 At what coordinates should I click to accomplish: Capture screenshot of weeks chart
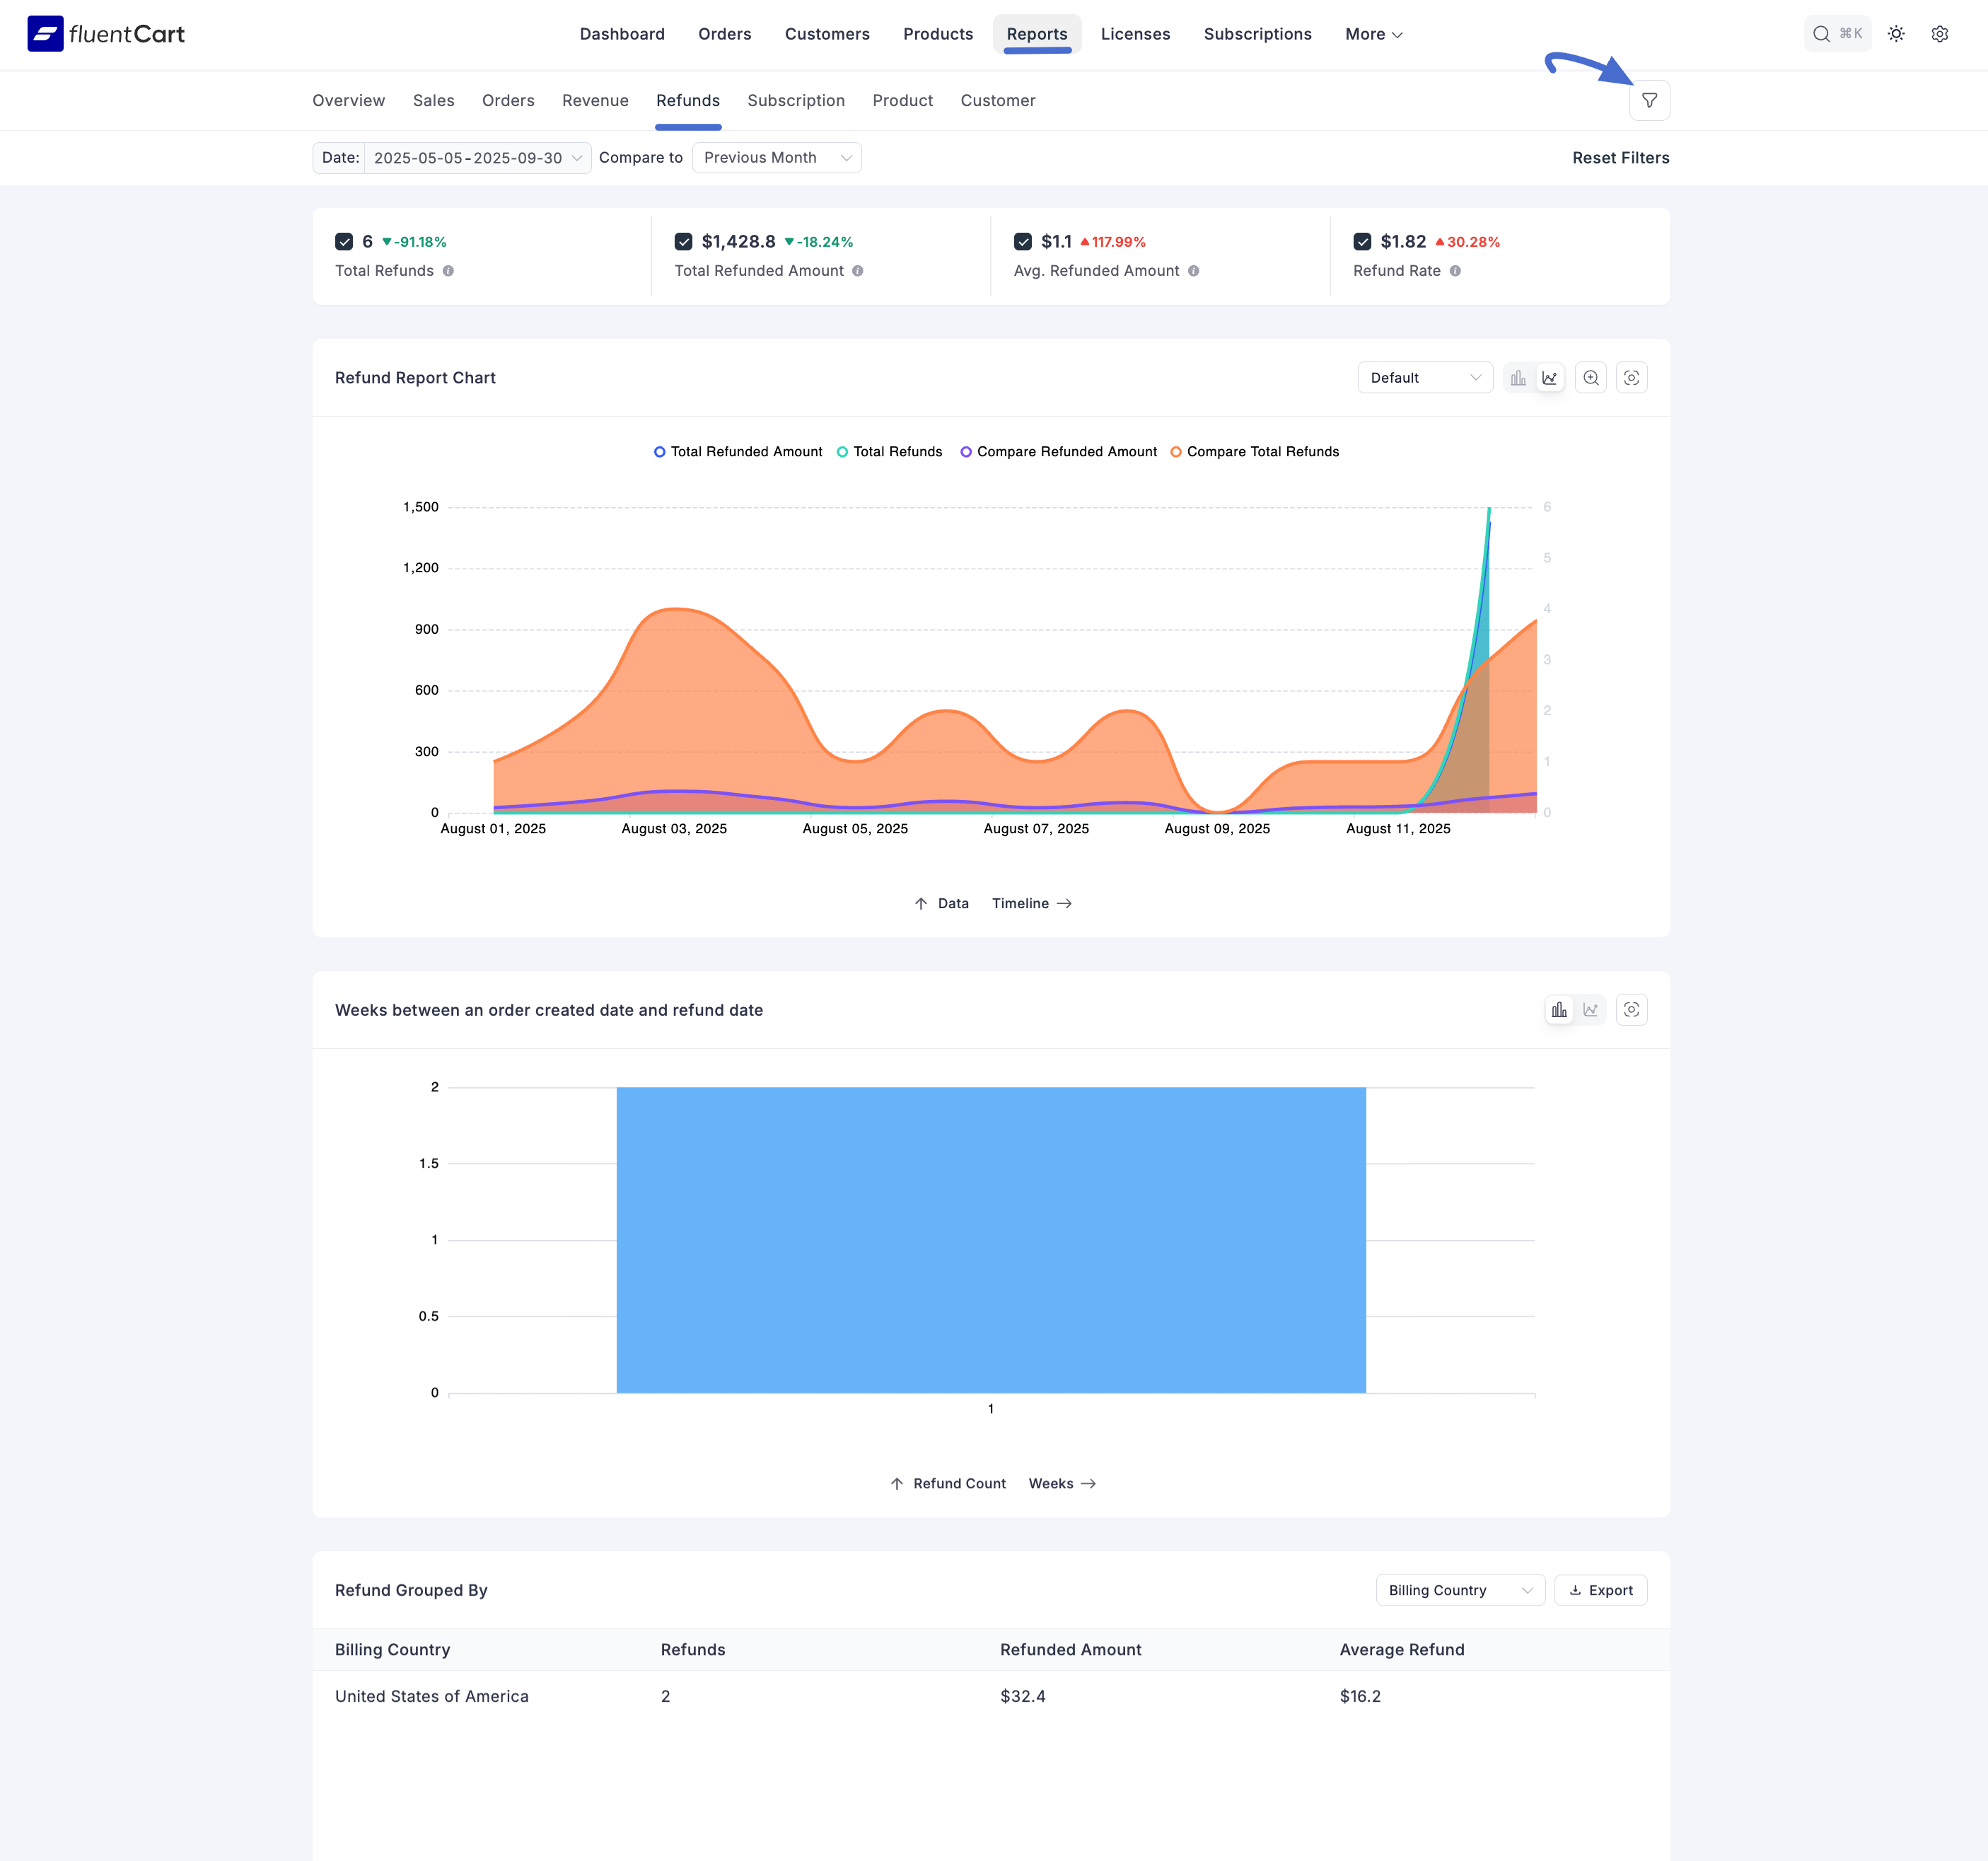tap(1631, 1010)
